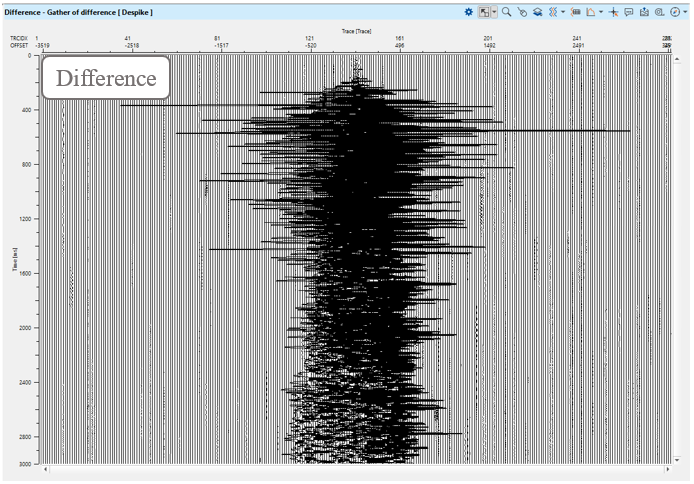
Task: Activate the selection pointer tool
Action: pyautogui.click(x=484, y=12)
